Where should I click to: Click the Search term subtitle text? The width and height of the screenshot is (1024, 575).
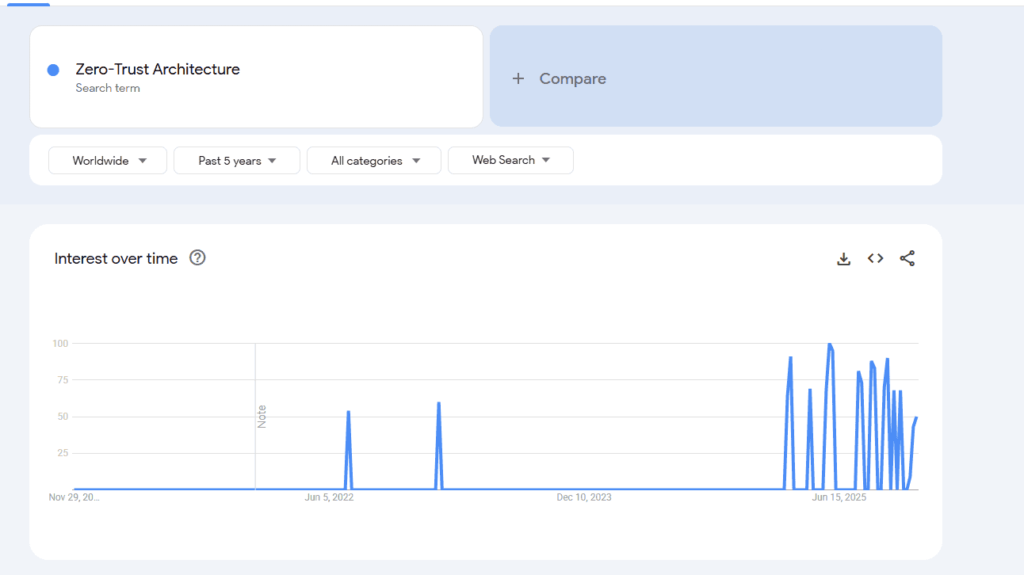pos(107,88)
